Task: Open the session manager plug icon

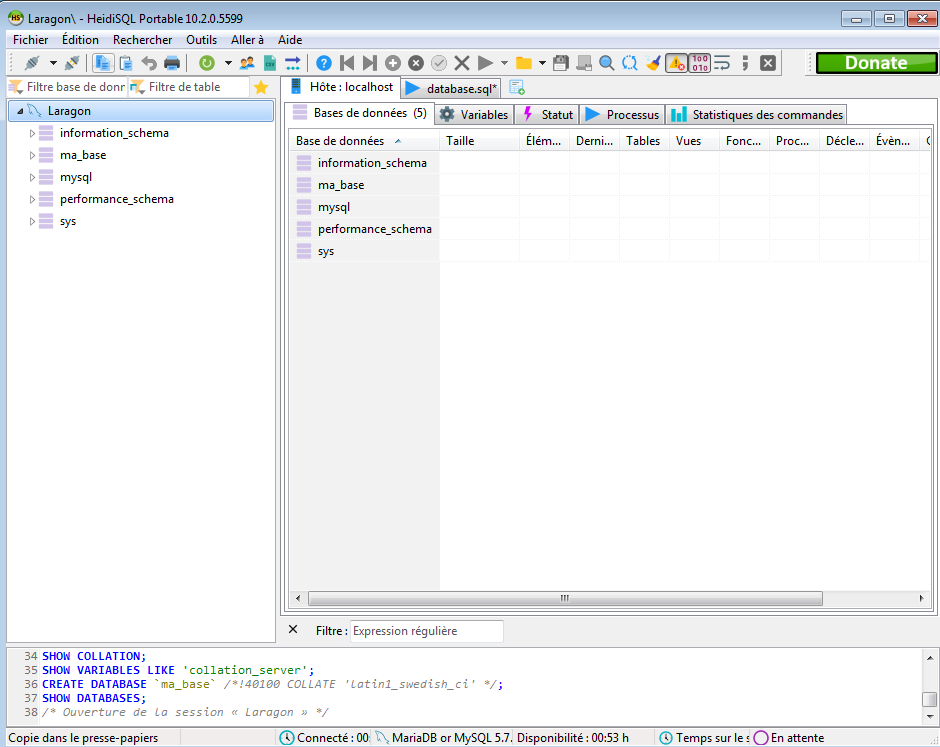Action: [32, 63]
